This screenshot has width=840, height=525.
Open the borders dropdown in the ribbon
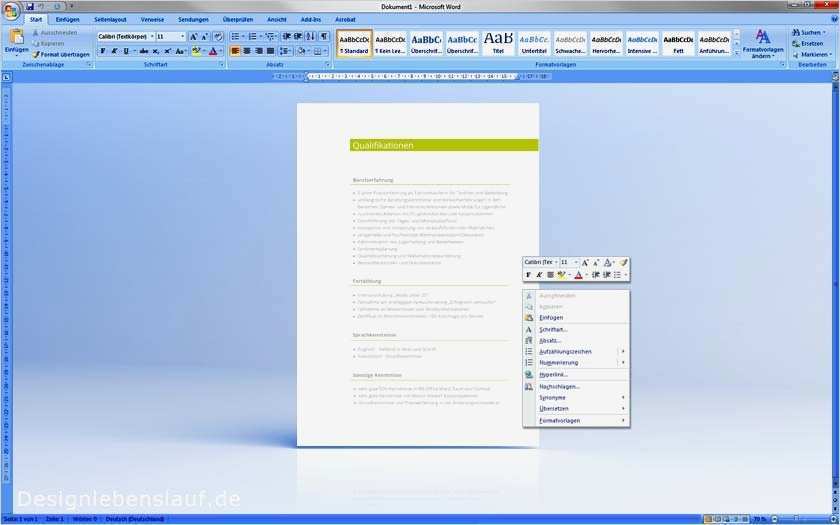pos(325,51)
